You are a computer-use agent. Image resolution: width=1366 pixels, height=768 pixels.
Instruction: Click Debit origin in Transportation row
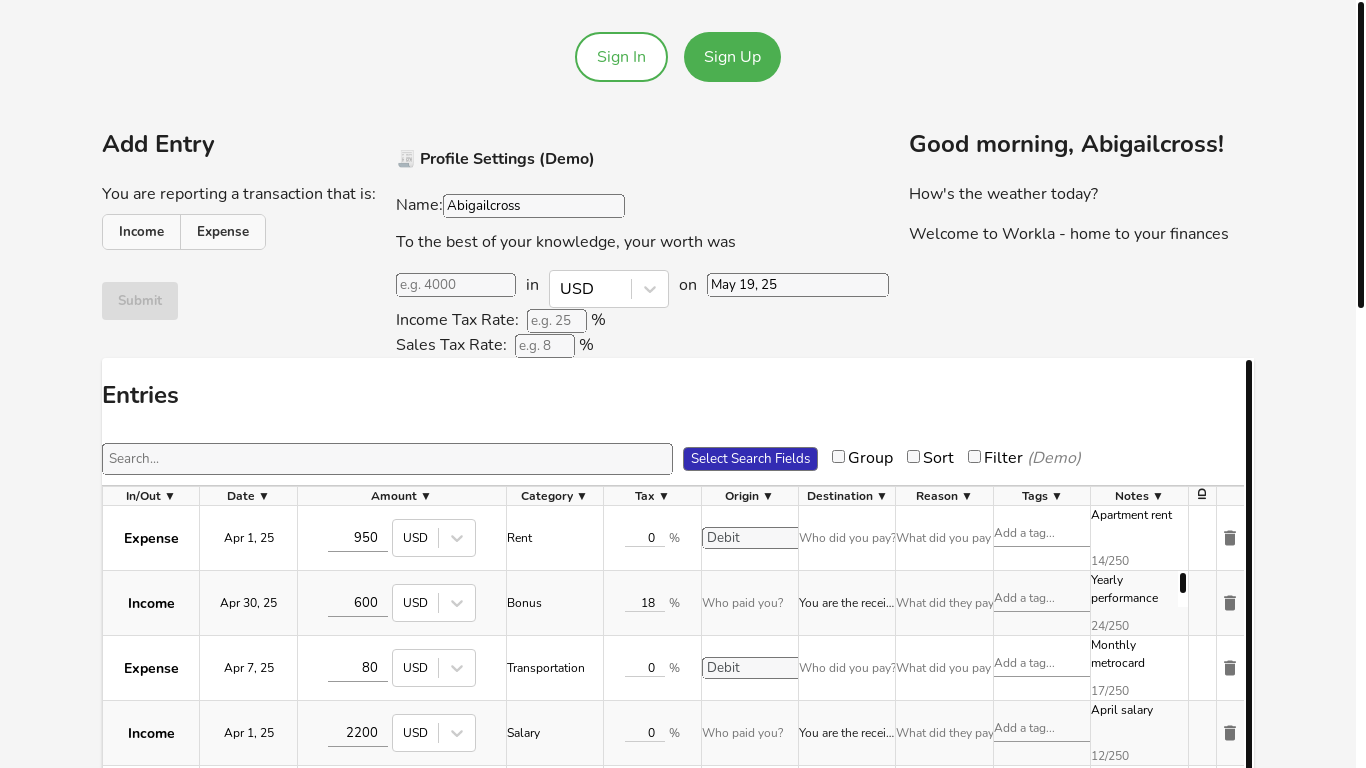(750, 668)
